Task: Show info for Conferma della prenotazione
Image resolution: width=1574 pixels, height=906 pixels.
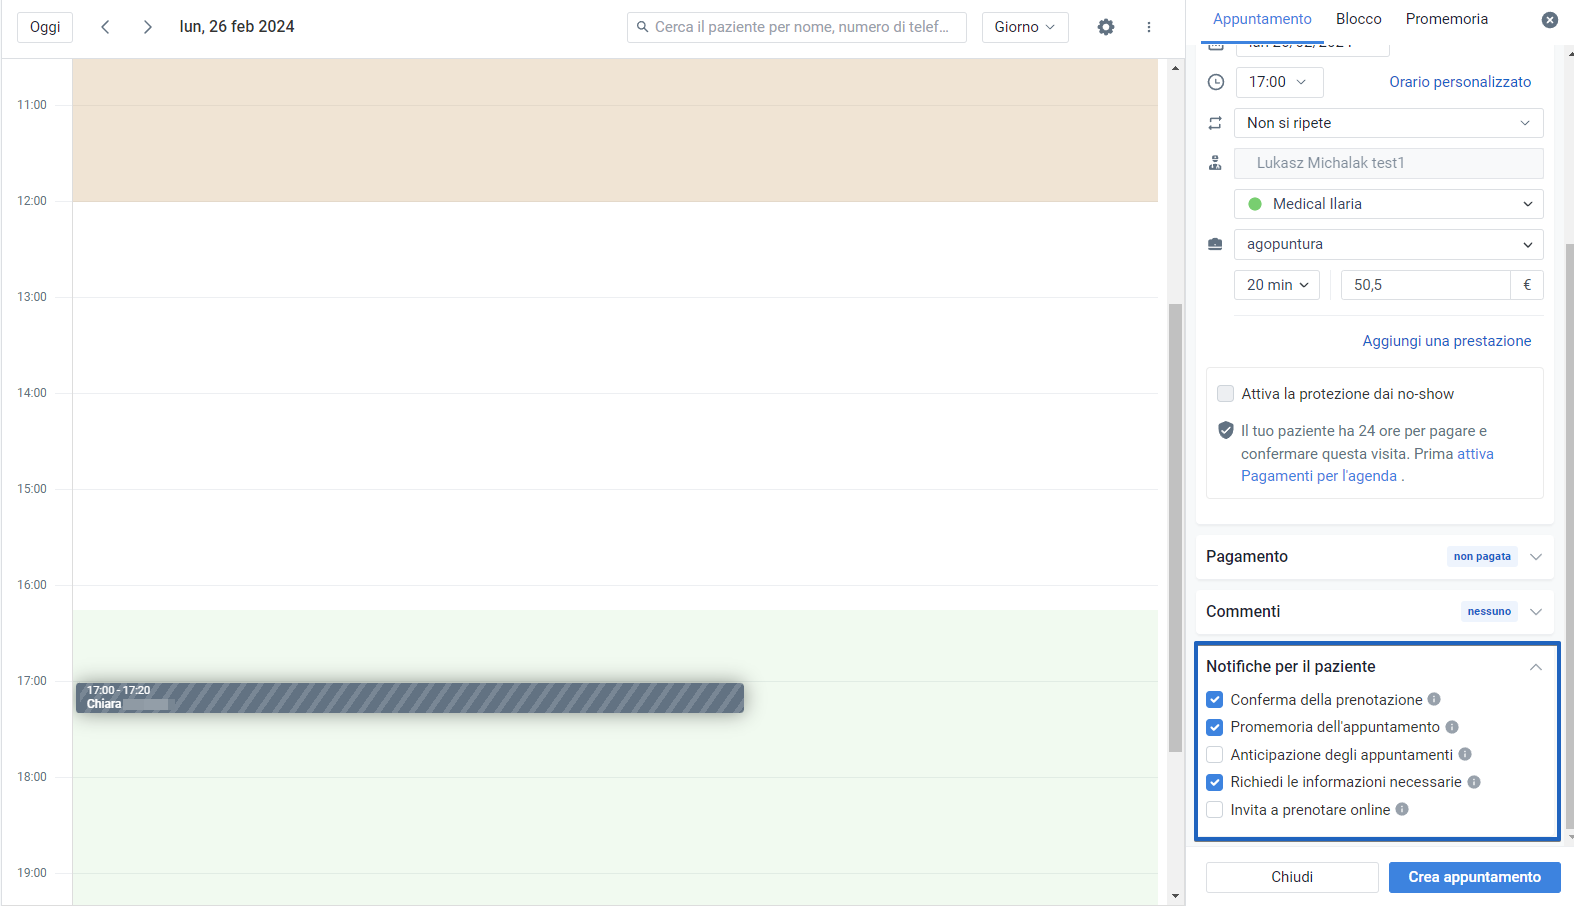Action: click(1434, 699)
